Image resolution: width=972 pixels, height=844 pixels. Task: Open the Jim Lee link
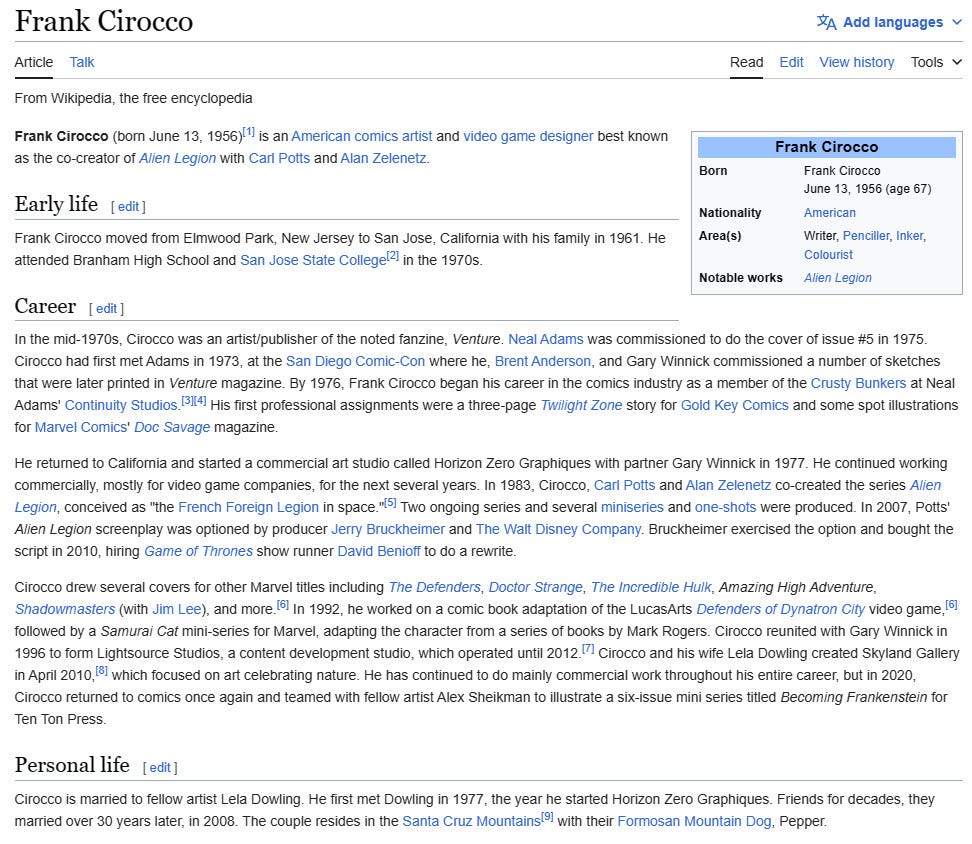point(177,609)
